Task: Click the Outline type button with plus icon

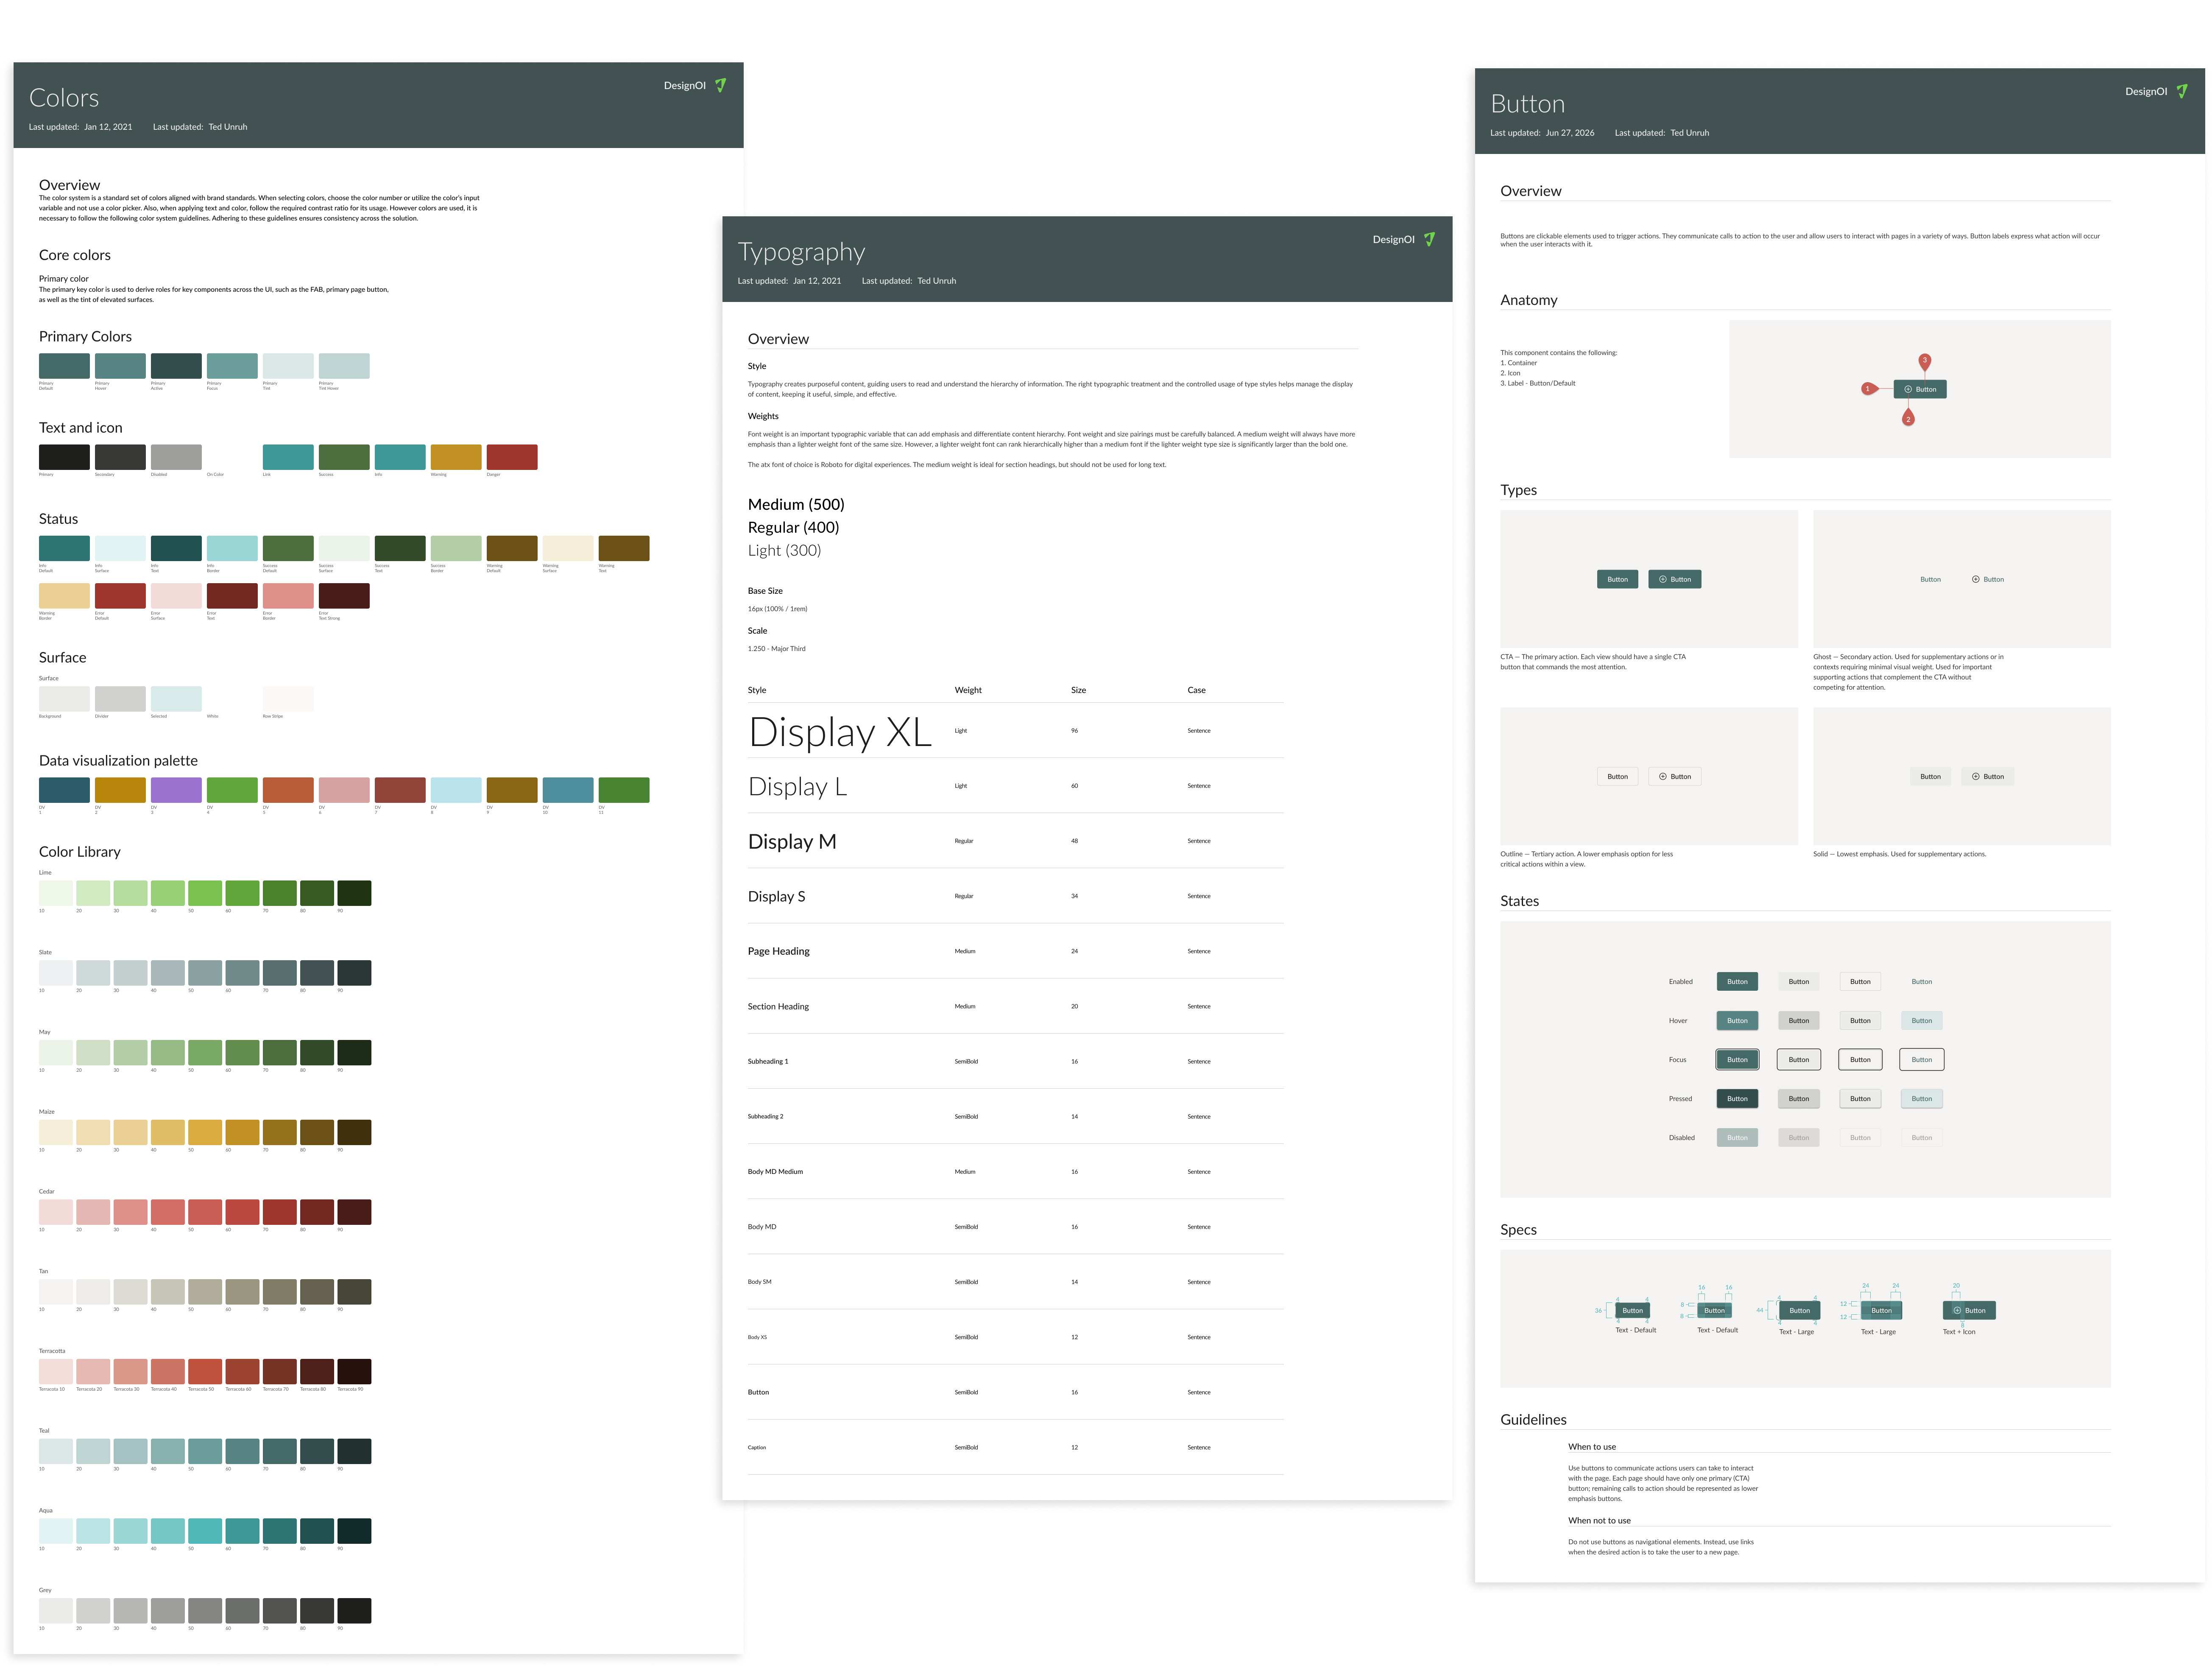Action: (1675, 776)
